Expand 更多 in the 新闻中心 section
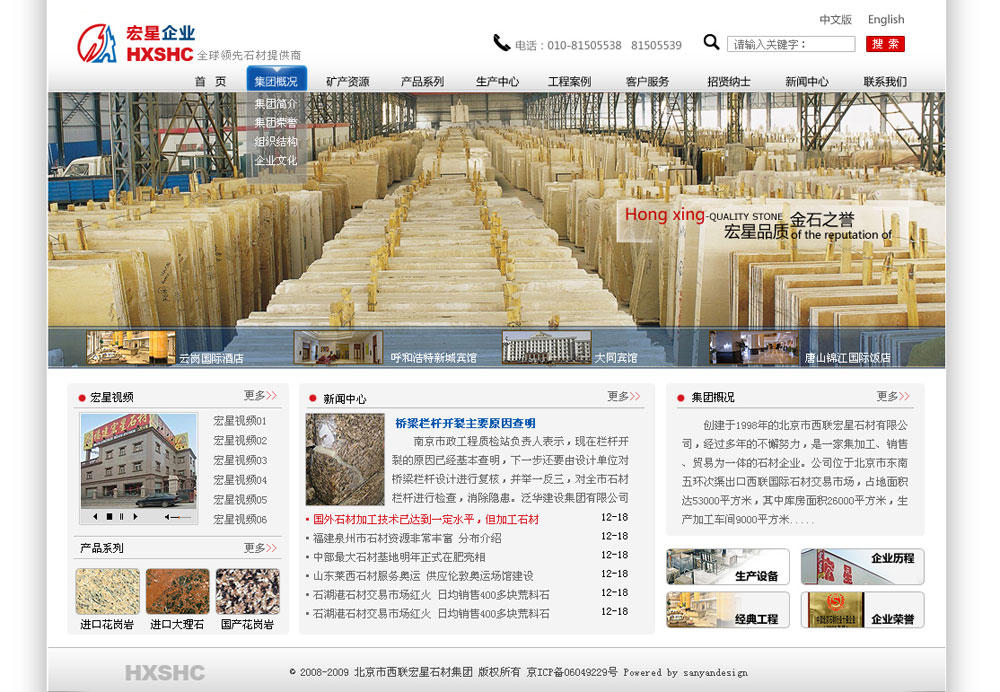The width and height of the screenshot is (1000, 692). tap(623, 397)
